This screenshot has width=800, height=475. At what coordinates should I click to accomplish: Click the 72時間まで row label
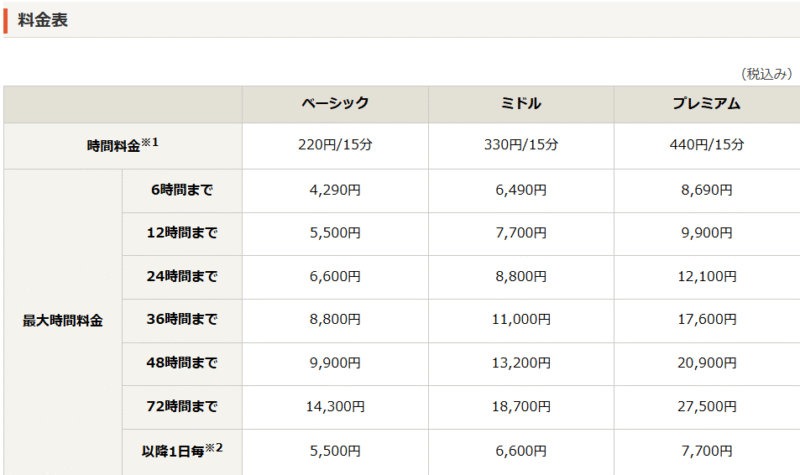click(x=181, y=407)
